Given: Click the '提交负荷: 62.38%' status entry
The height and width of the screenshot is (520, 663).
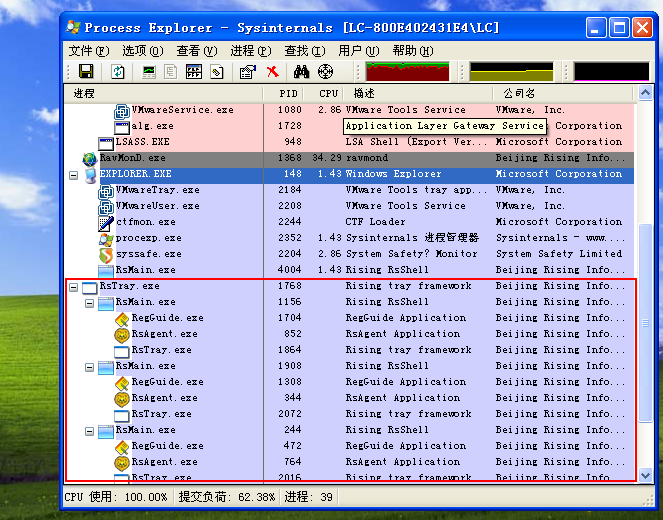Looking at the screenshot, I should click(227, 497).
